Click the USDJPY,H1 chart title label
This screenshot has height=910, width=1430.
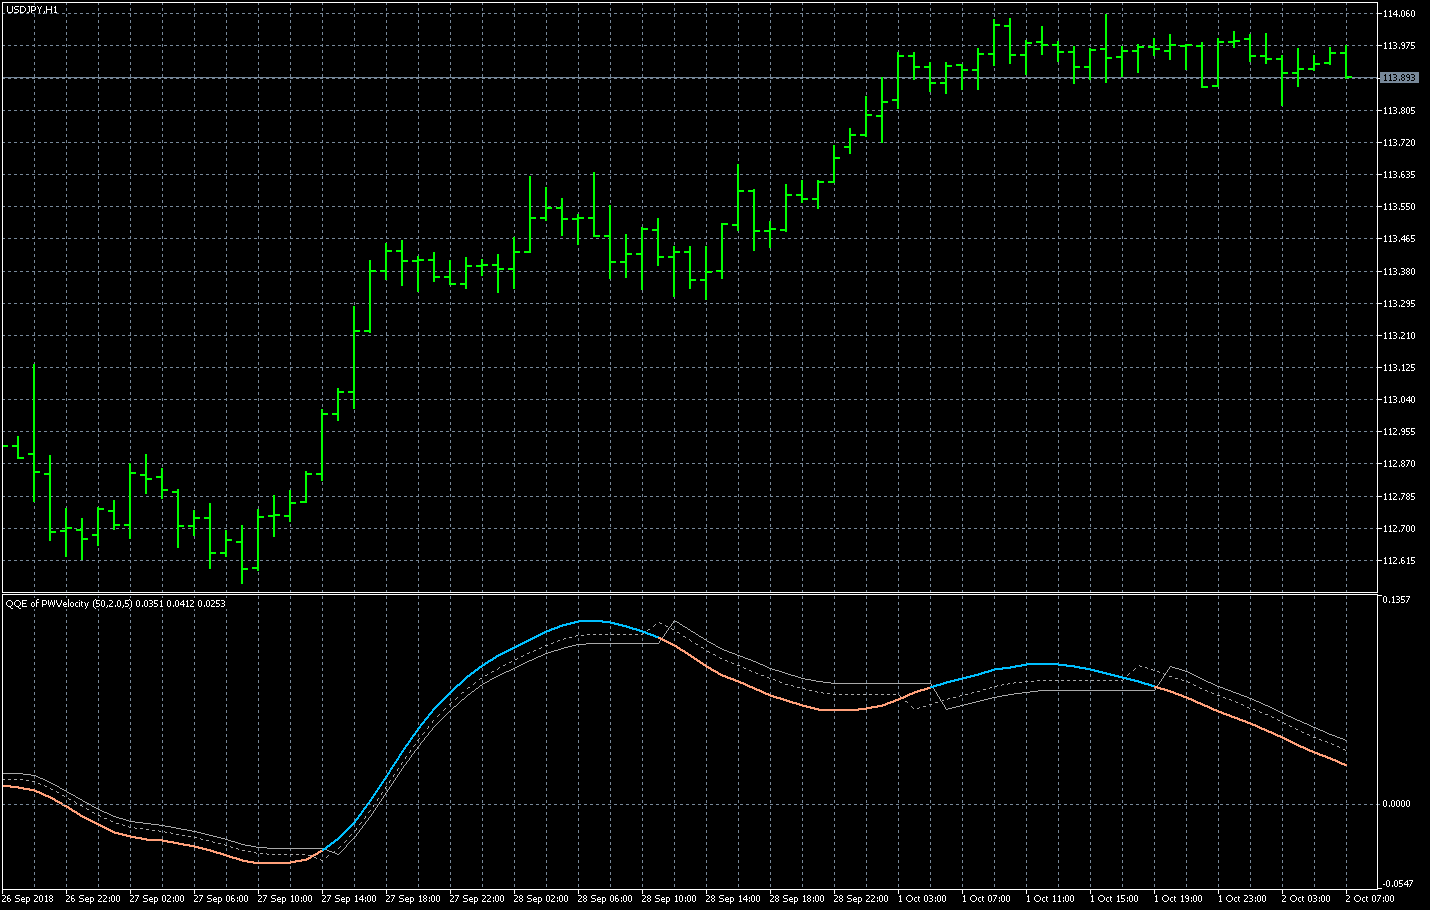pos(32,9)
